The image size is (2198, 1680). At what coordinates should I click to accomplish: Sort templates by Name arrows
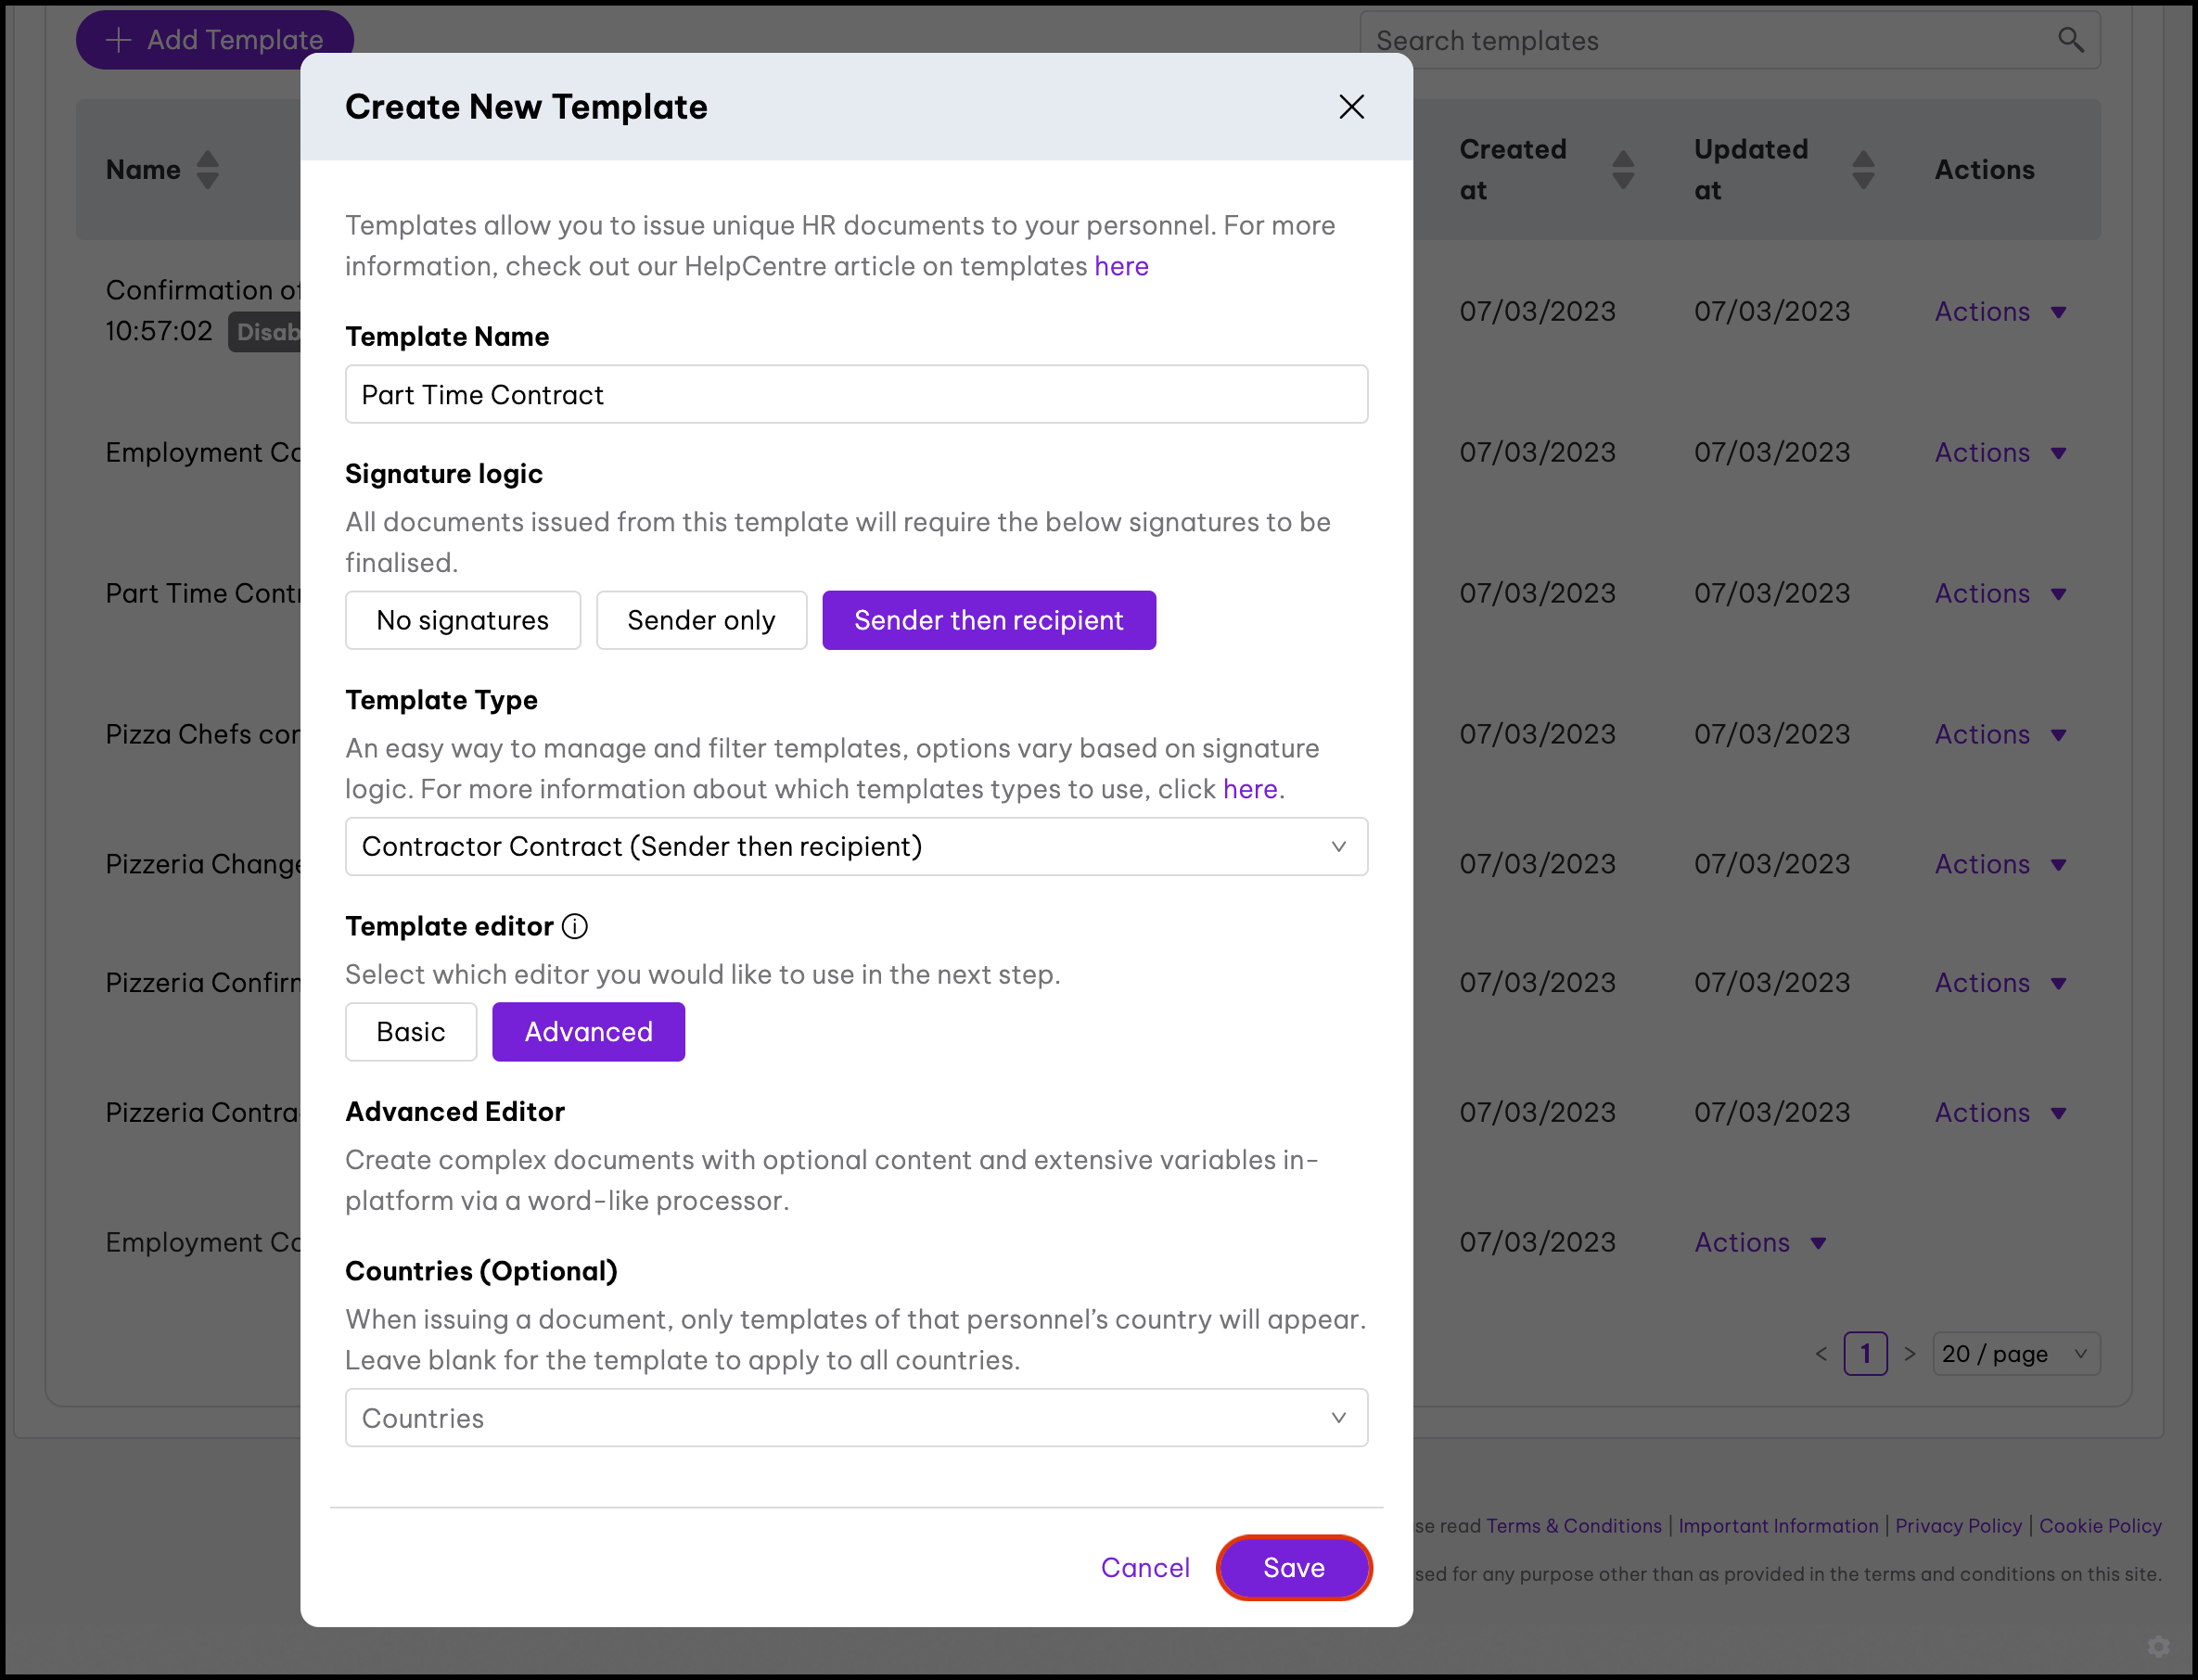tap(207, 170)
